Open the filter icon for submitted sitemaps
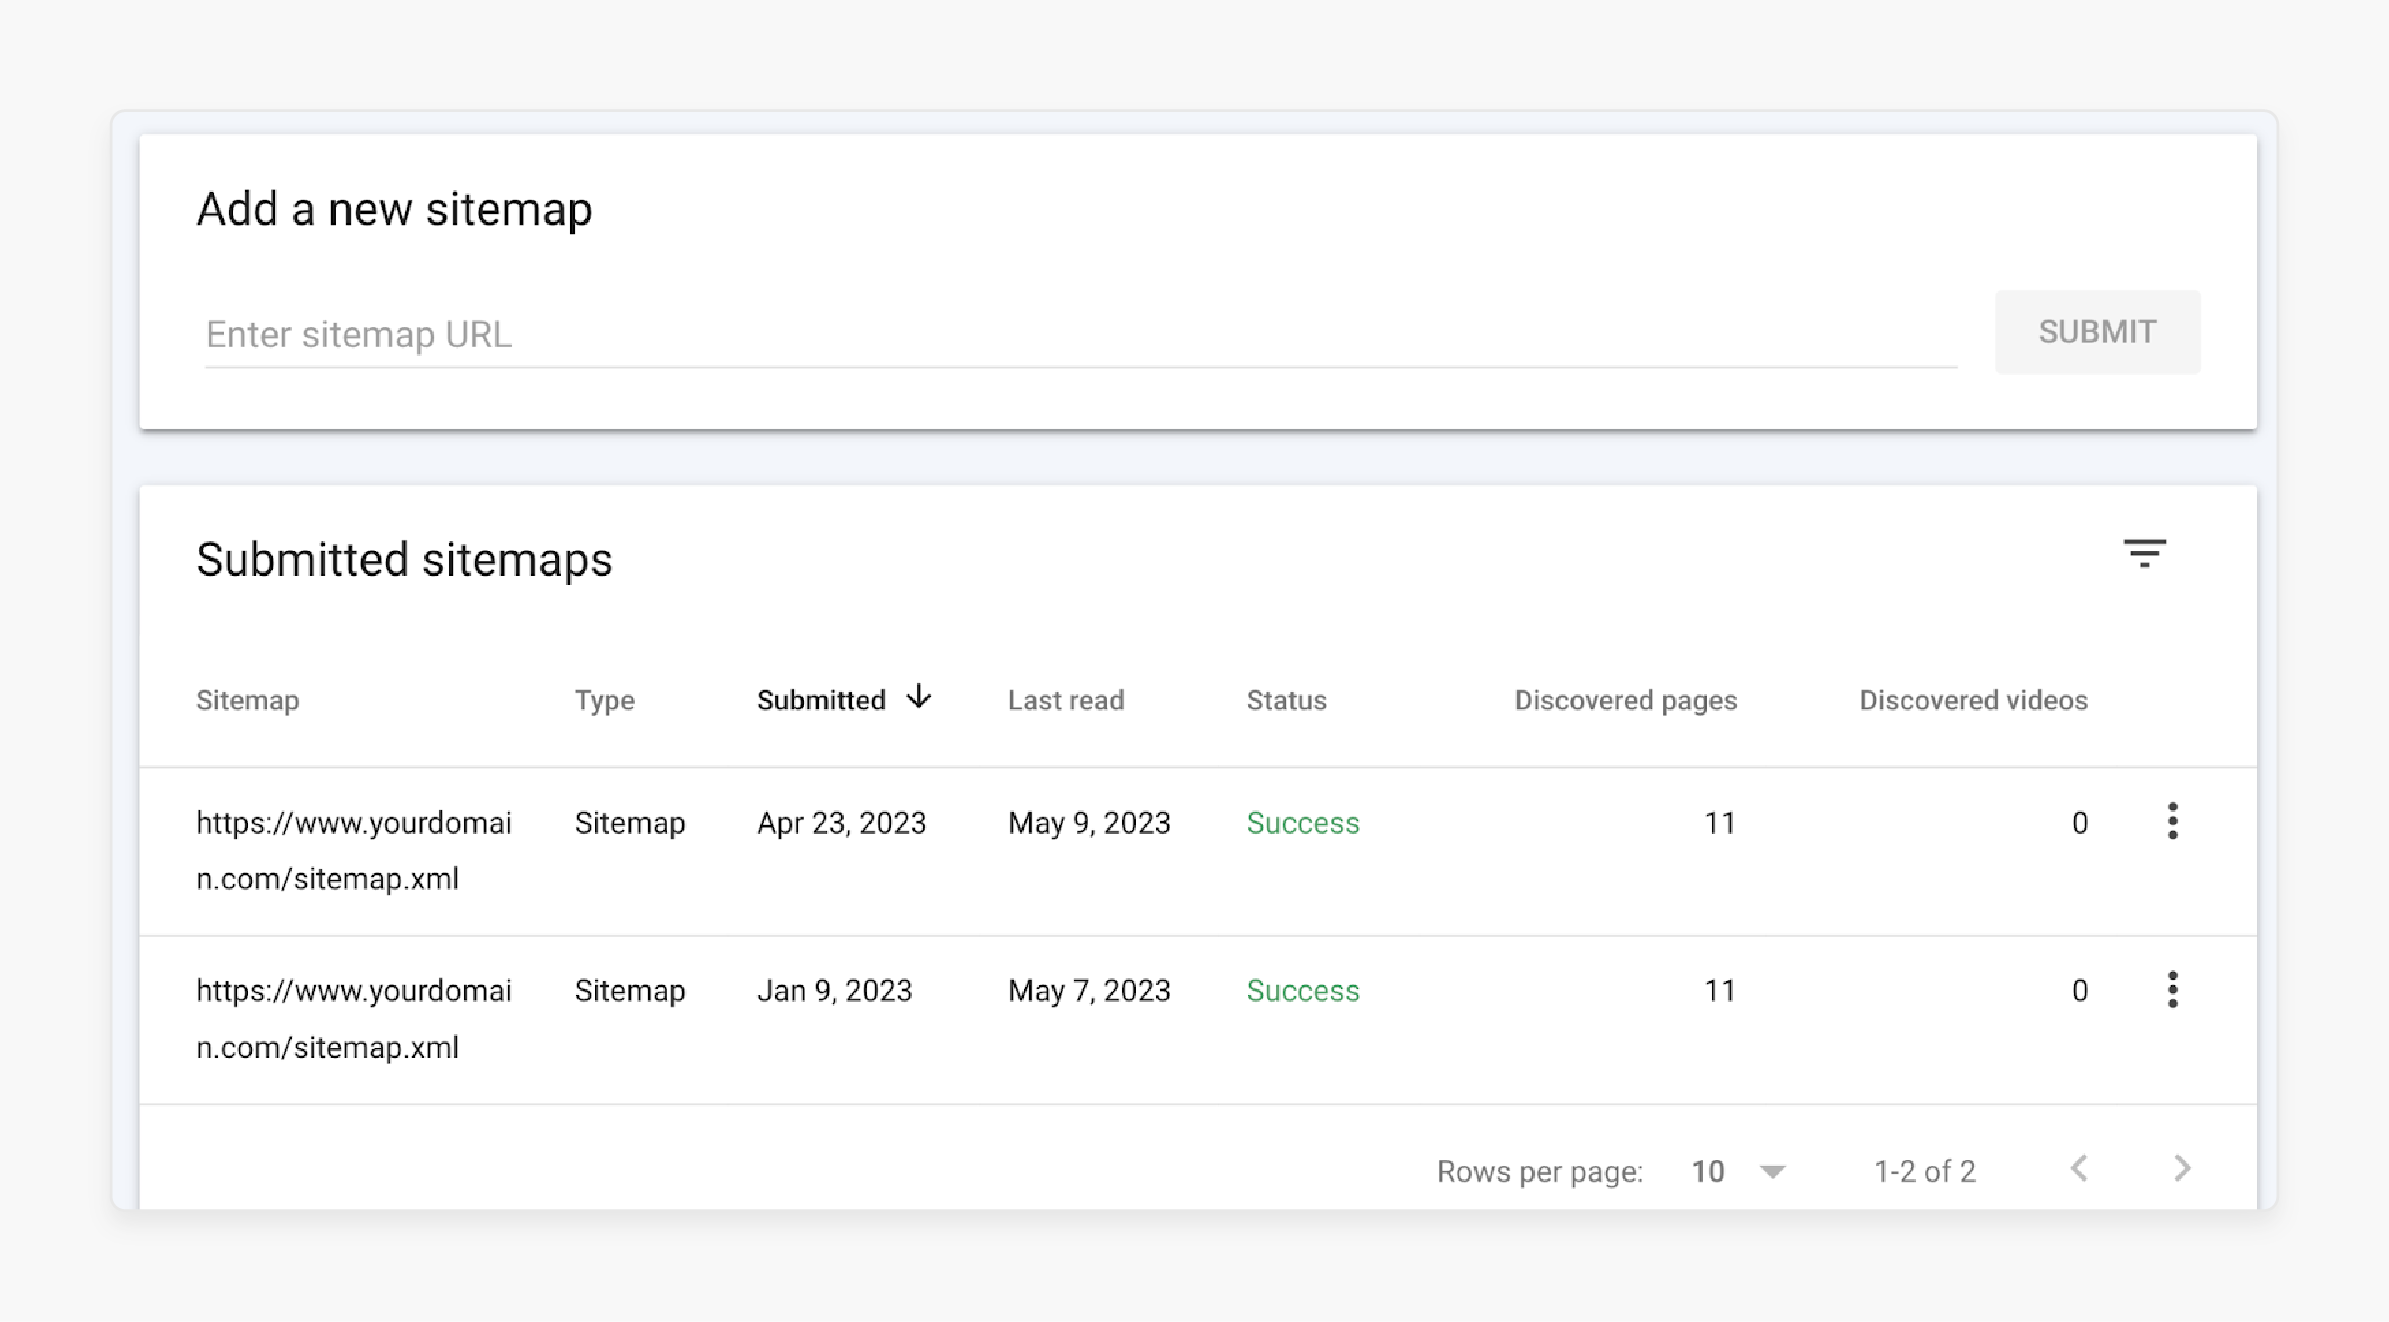This screenshot has height=1322, width=2389. (2144, 553)
